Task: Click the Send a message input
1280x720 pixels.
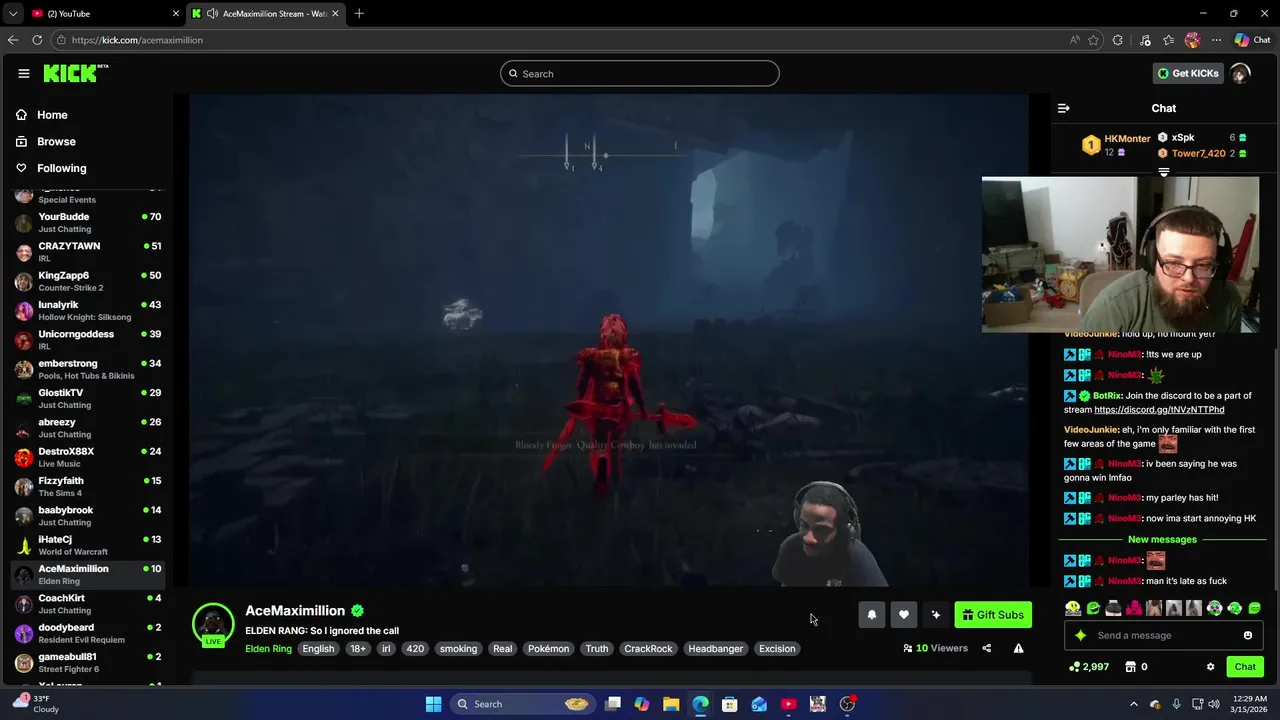Action: (1165, 635)
